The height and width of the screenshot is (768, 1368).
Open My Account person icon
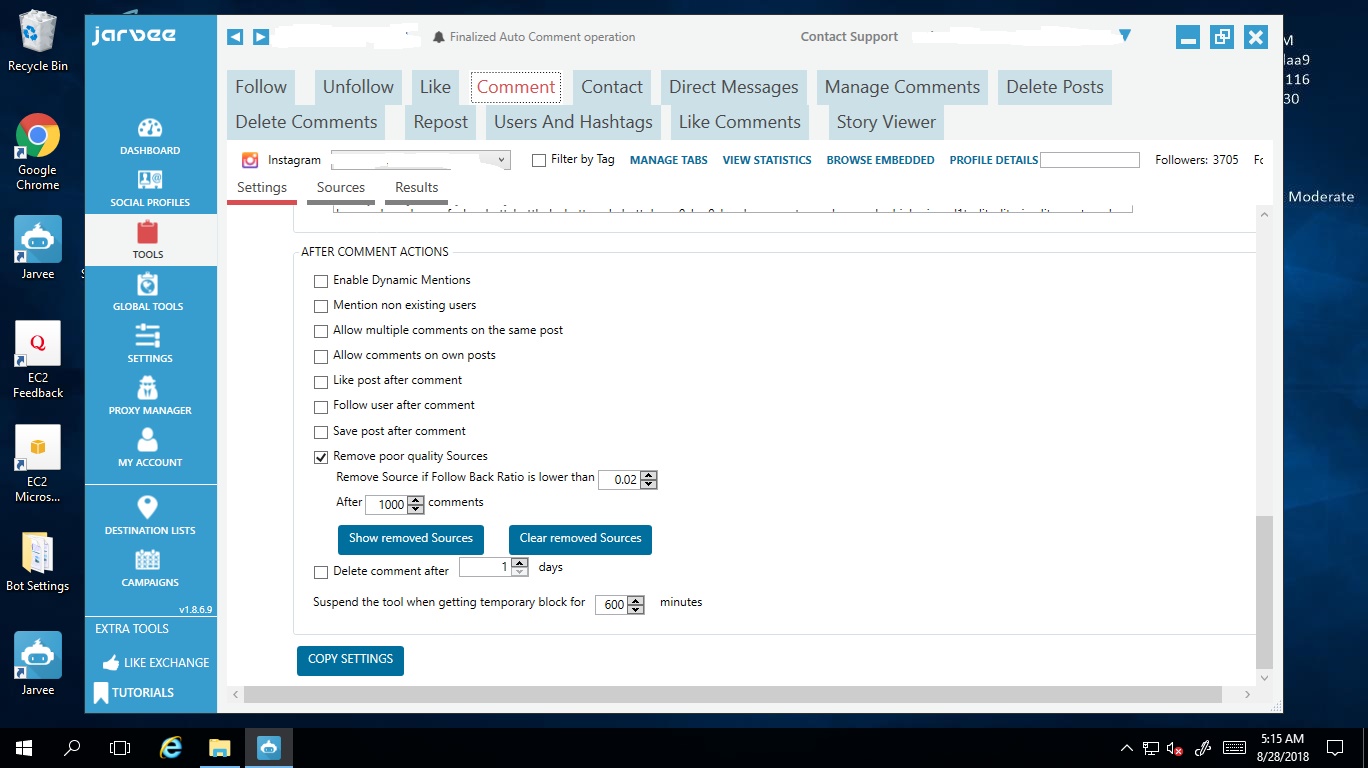pos(148,440)
